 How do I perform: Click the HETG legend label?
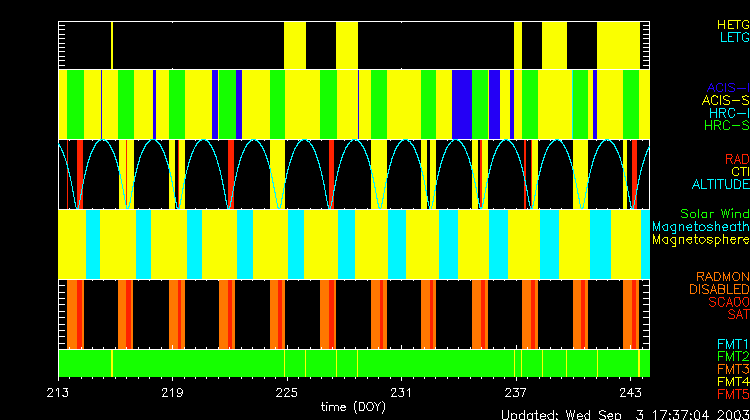pos(733,25)
